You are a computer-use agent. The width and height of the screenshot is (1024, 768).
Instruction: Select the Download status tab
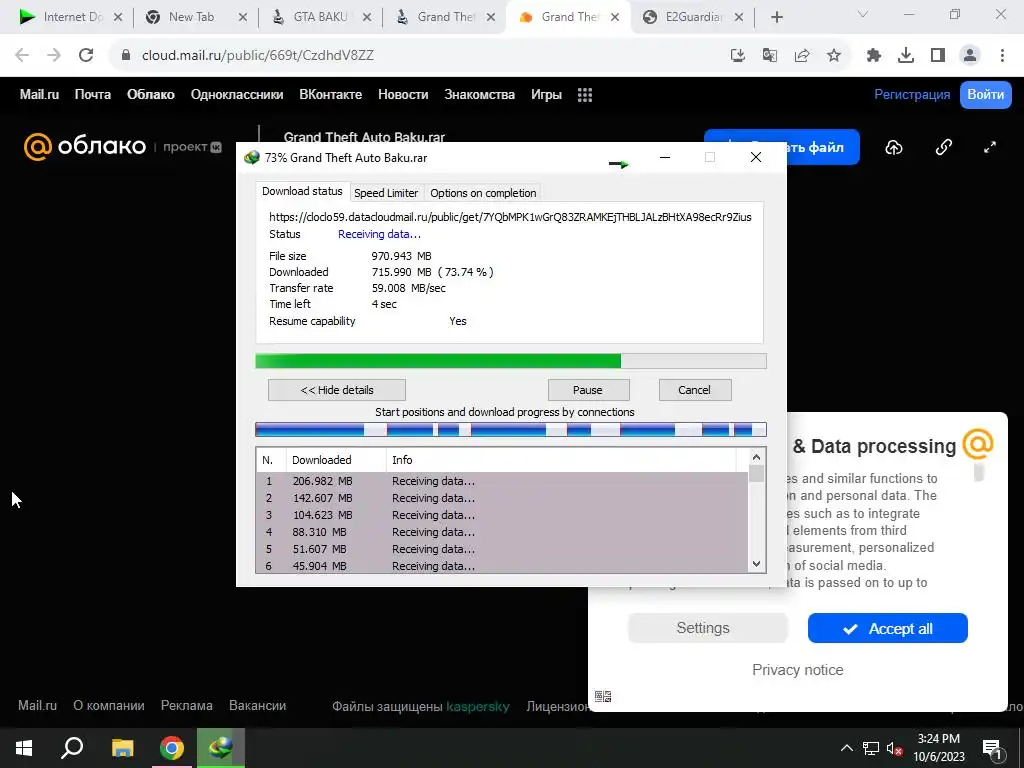(x=302, y=191)
